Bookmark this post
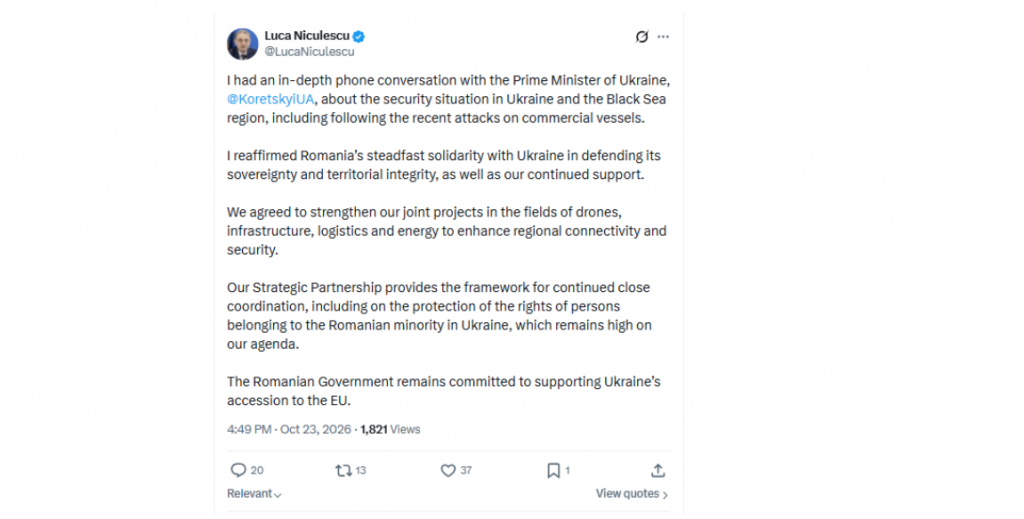1024x519 pixels. click(553, 470)
